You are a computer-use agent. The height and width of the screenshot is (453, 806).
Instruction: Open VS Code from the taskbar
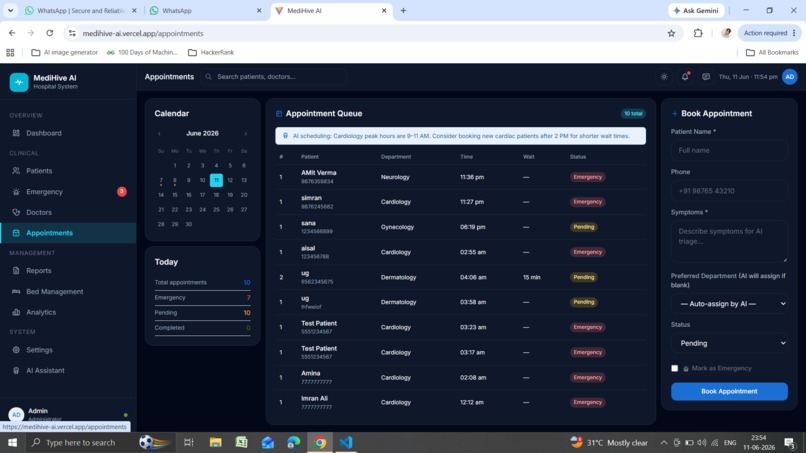click(x=346, y=442)
